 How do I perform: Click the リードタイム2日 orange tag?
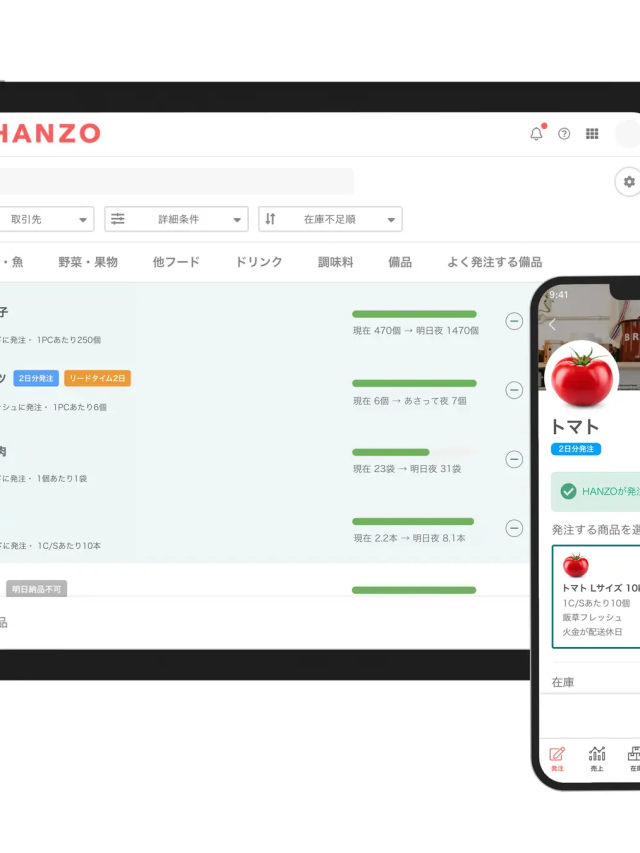click(98, 378)
